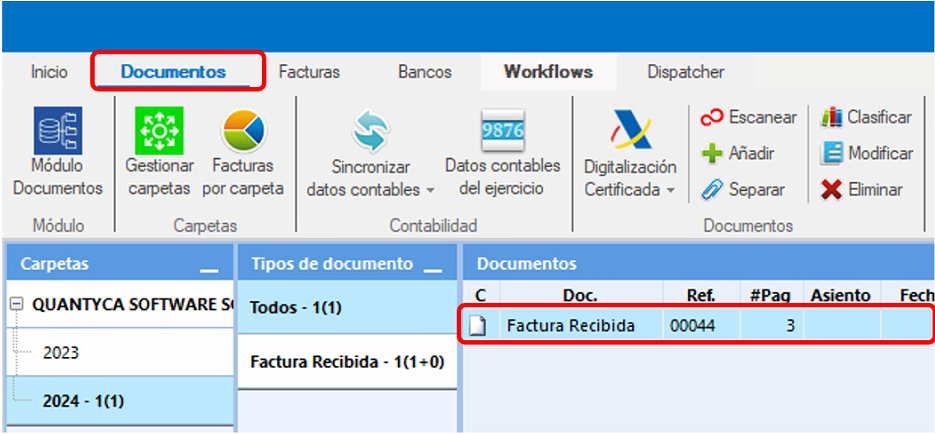Click the Eliminar button label
The width and height of the screenshot is (935, 435).
(875, 190)
